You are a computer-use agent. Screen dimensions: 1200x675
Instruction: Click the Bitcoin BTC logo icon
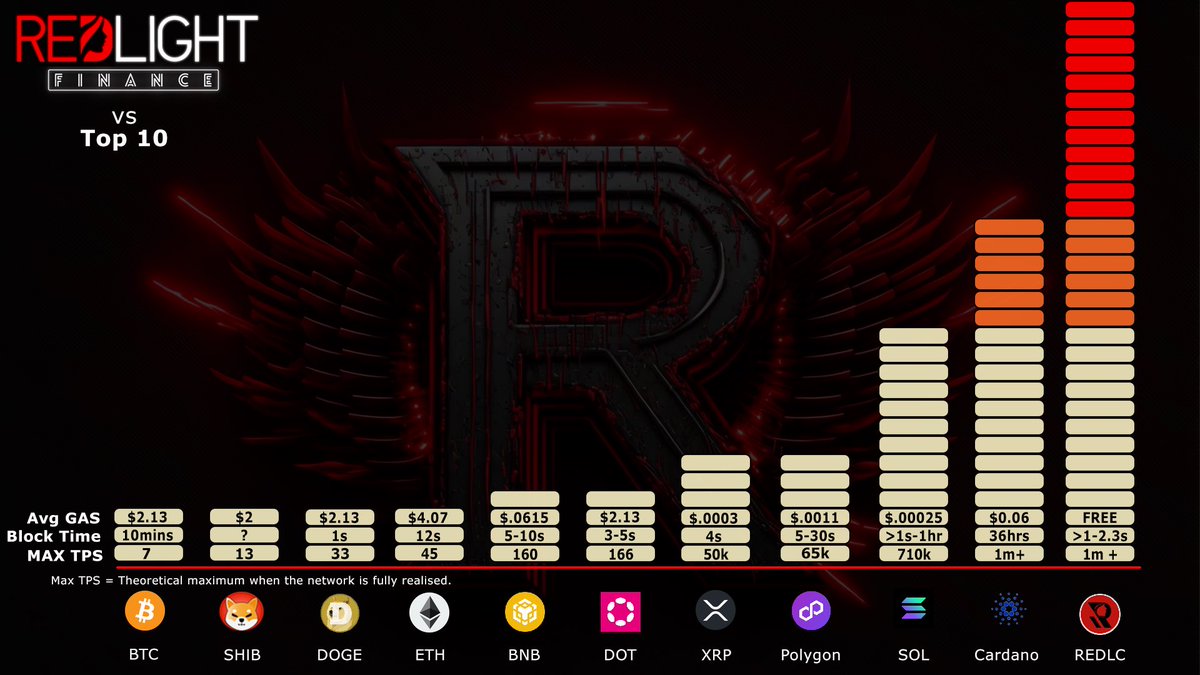144,611
